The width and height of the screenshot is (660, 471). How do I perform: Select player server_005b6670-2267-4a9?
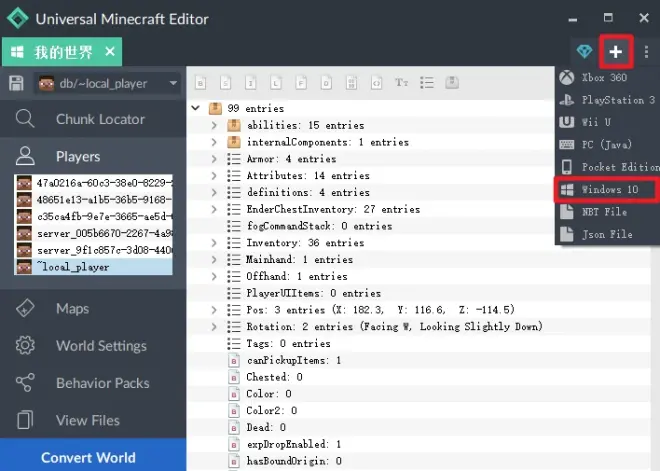coord(93,233)
